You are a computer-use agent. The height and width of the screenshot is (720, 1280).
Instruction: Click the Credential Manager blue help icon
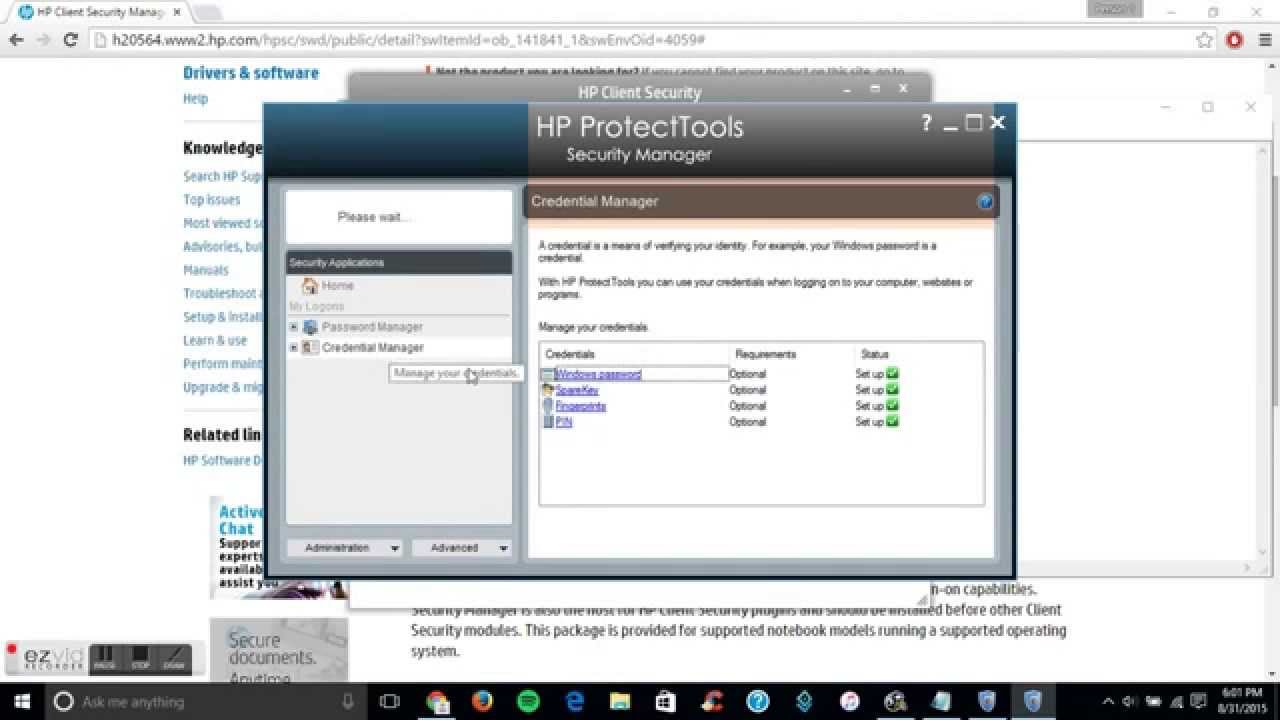[x=985, y=202]
